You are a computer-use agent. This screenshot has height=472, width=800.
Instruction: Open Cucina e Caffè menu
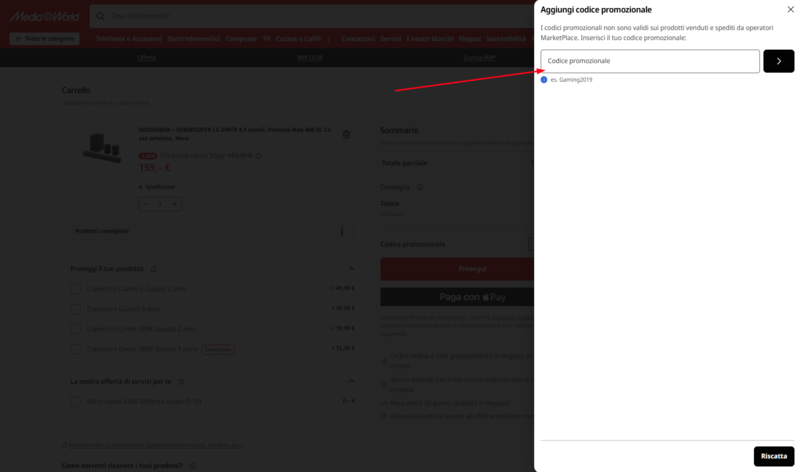(298, 39)
